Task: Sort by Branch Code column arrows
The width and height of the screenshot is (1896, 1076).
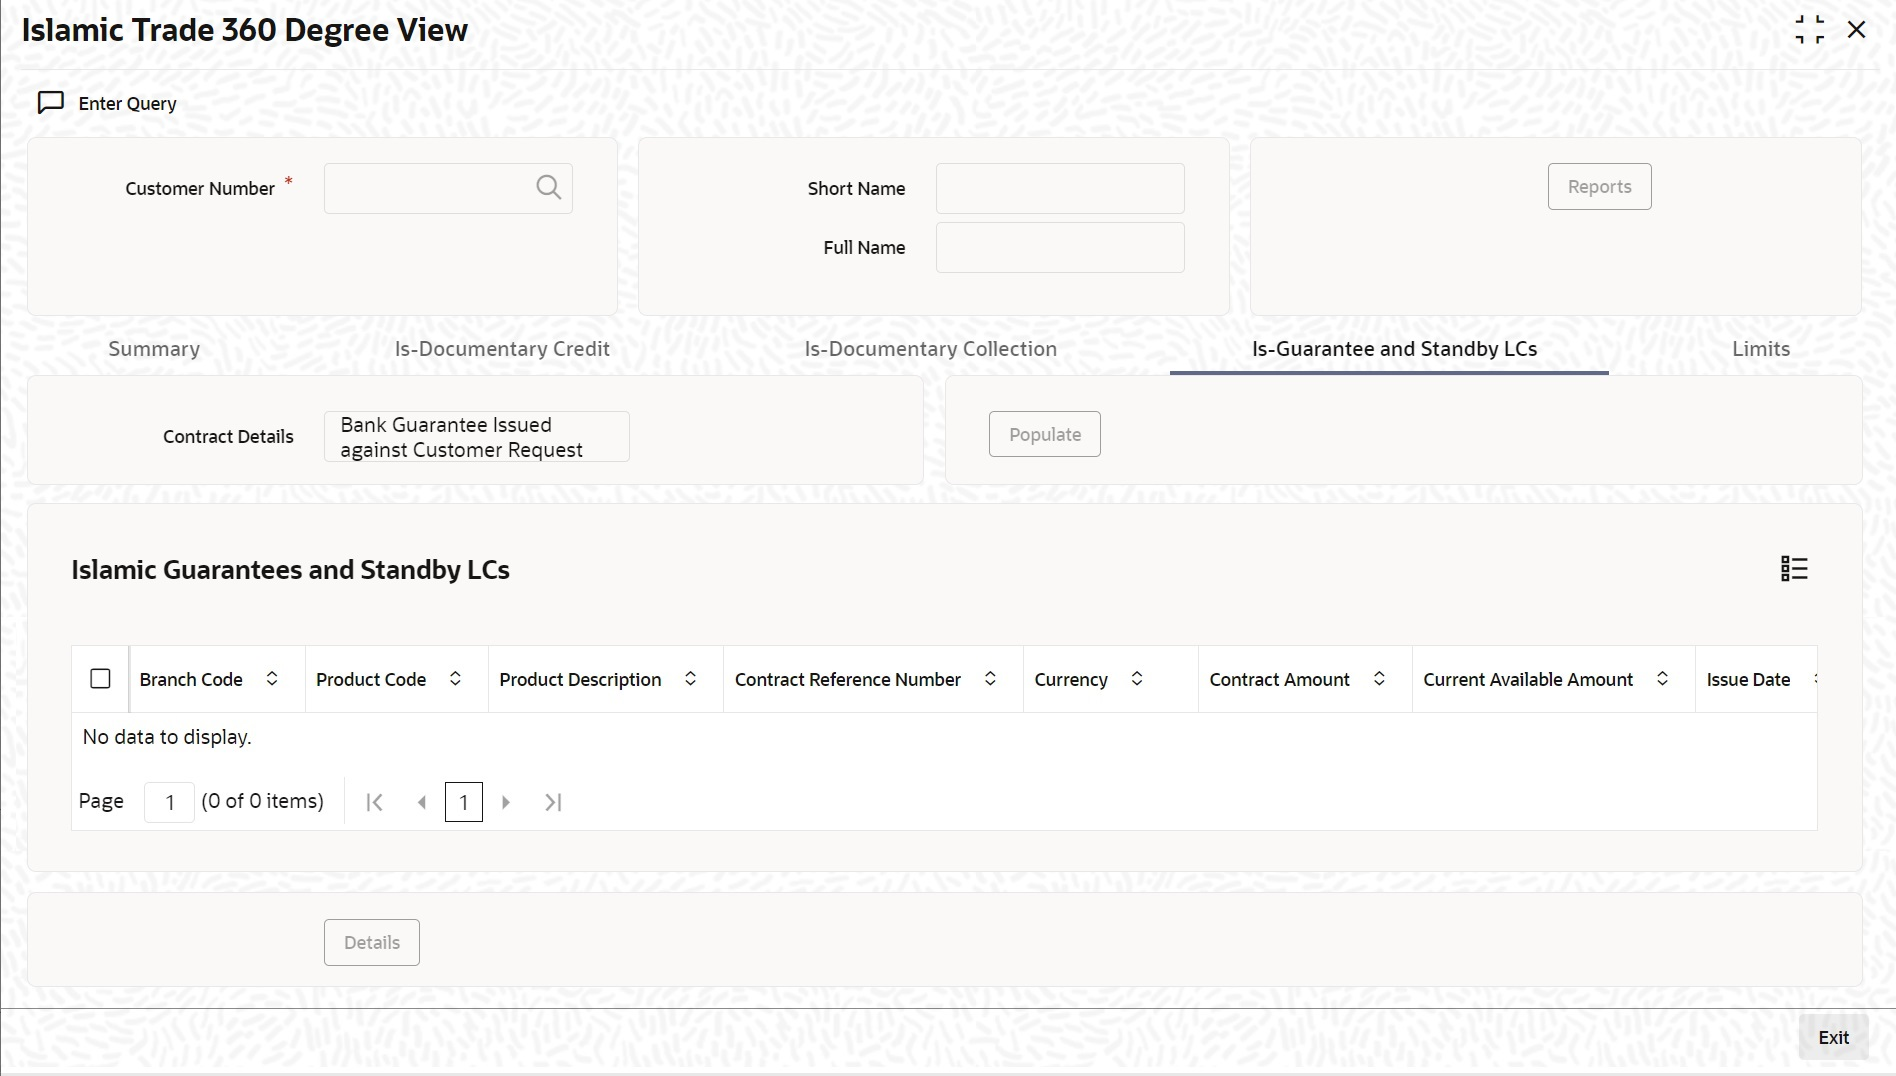Action: pos(272,679)
